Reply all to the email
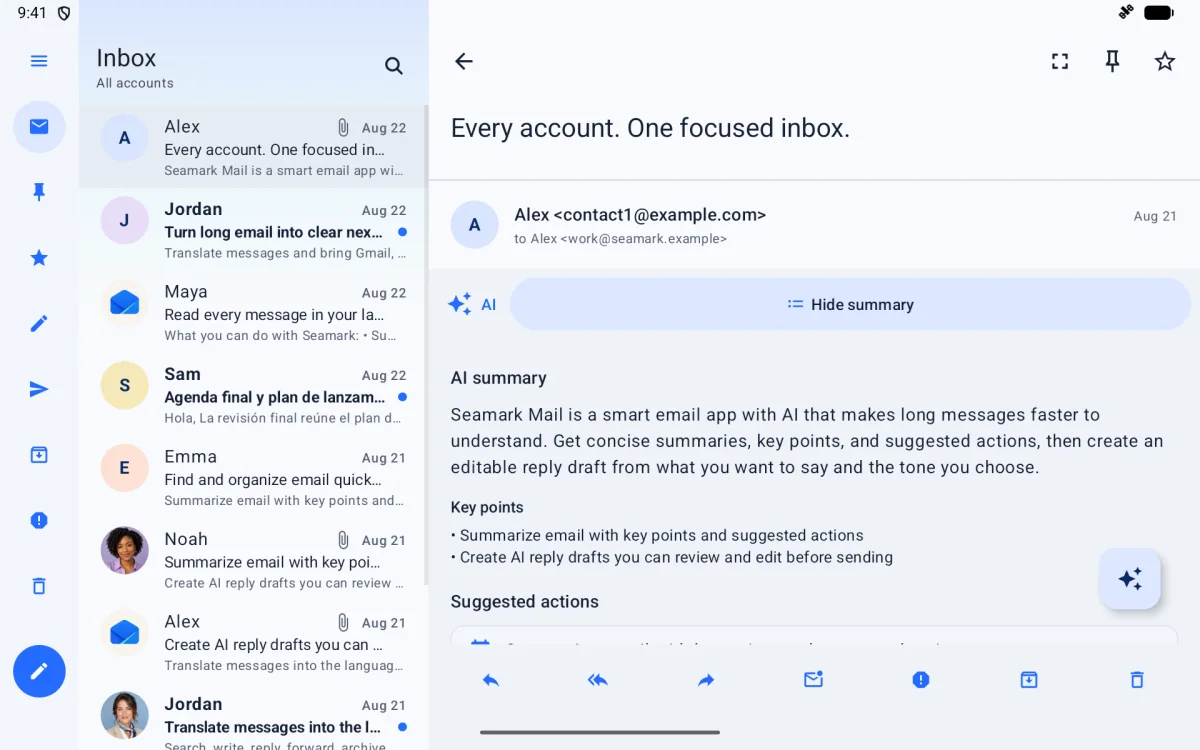 click(598, 680)
